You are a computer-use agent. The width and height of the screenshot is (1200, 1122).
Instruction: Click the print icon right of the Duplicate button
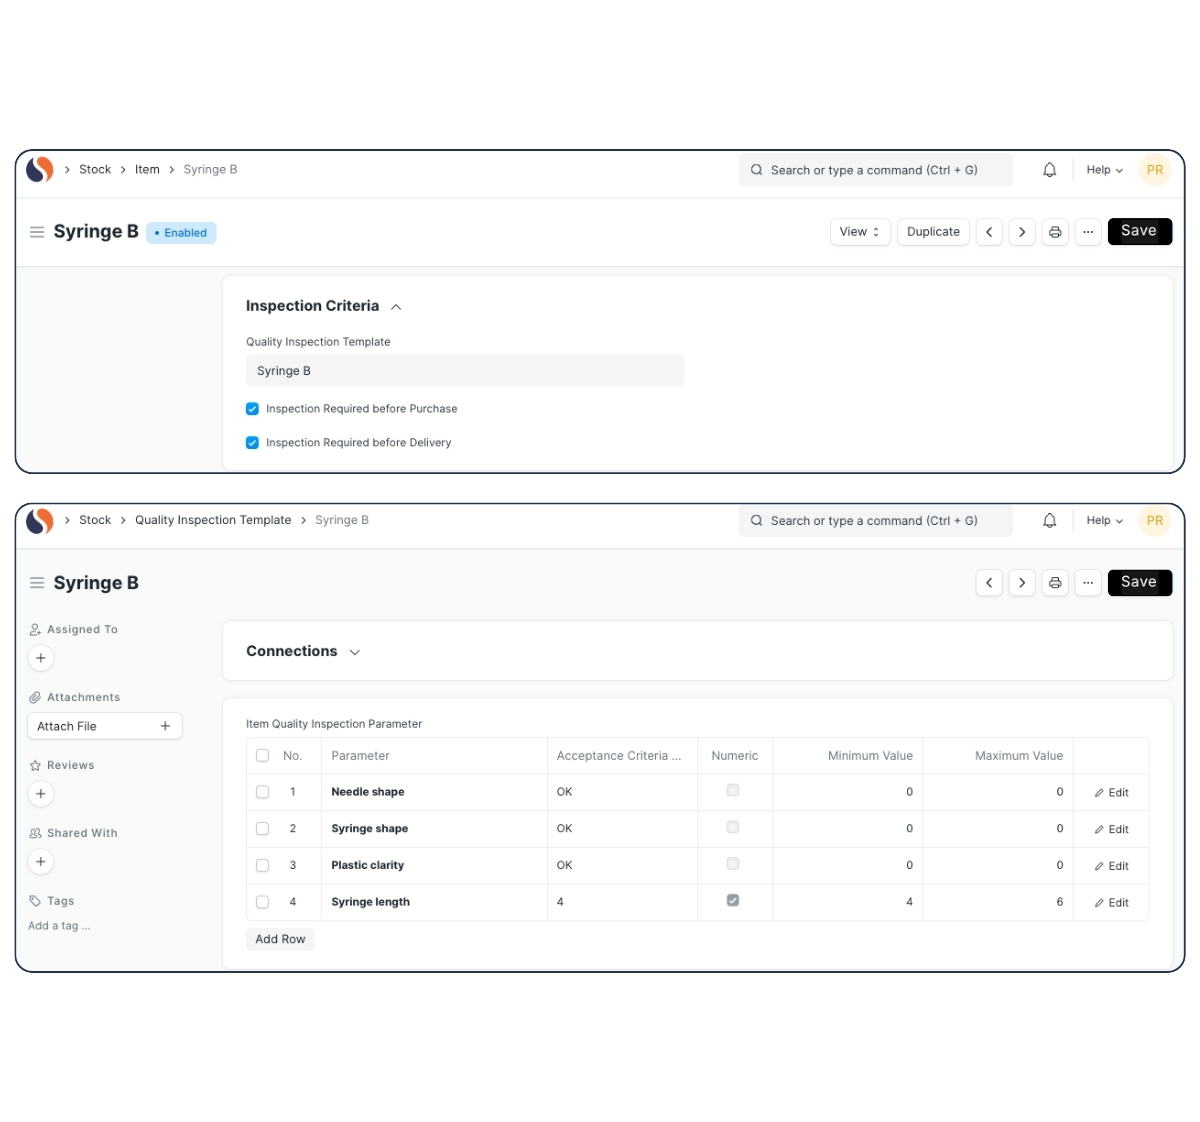coord(1055,232)
